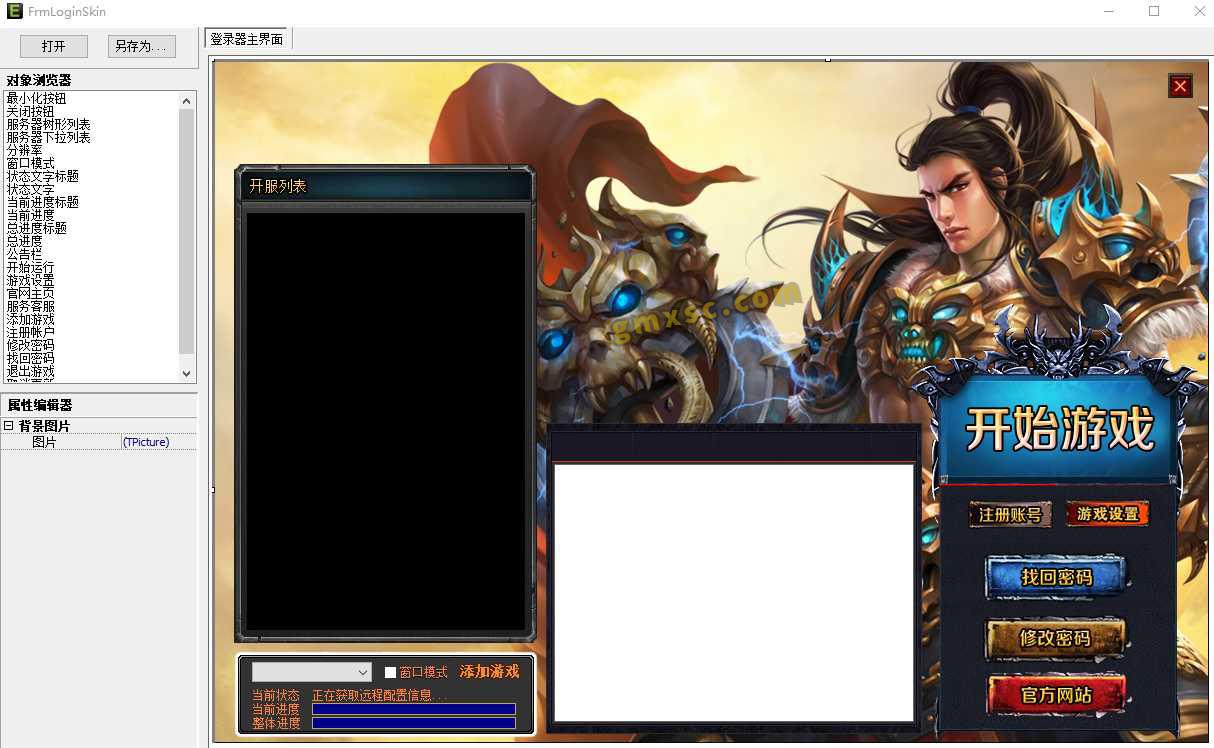Select 注册帐户 in the object list
This screenshot has width=1214, height=748.
30,332
